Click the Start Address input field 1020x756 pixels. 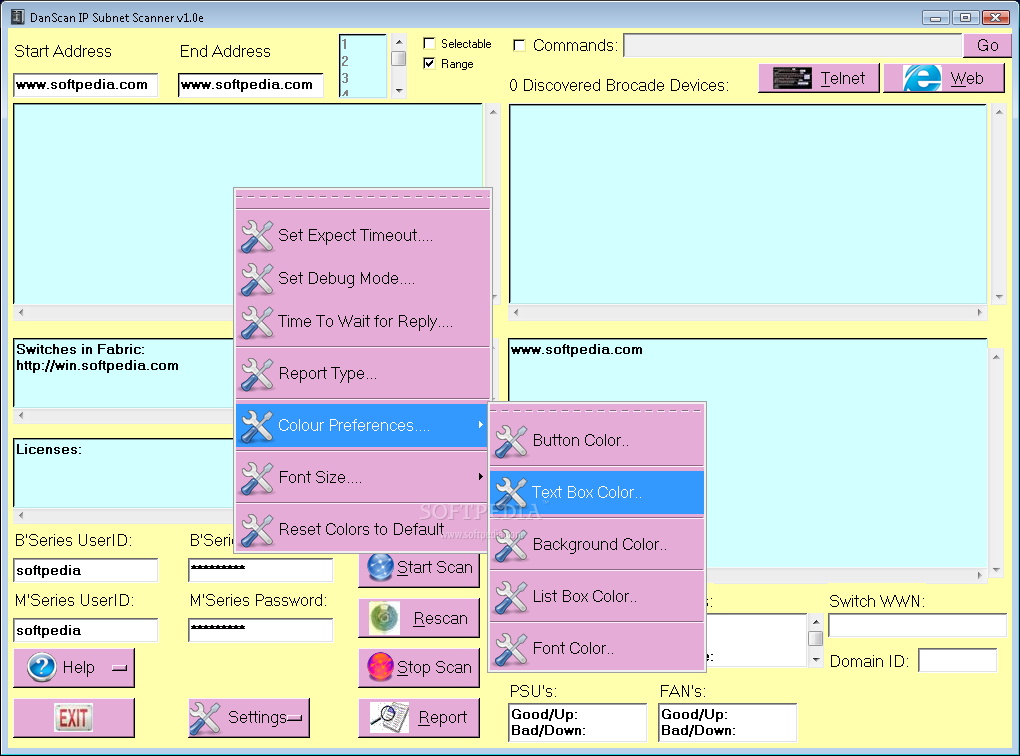tap(85, 85)
